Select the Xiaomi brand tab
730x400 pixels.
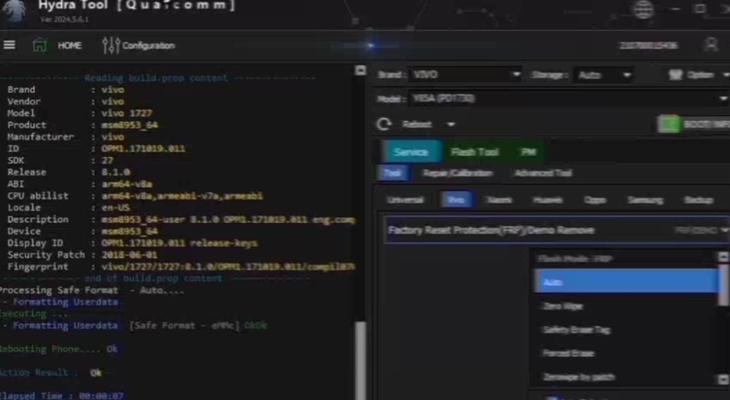coord(499,200)
